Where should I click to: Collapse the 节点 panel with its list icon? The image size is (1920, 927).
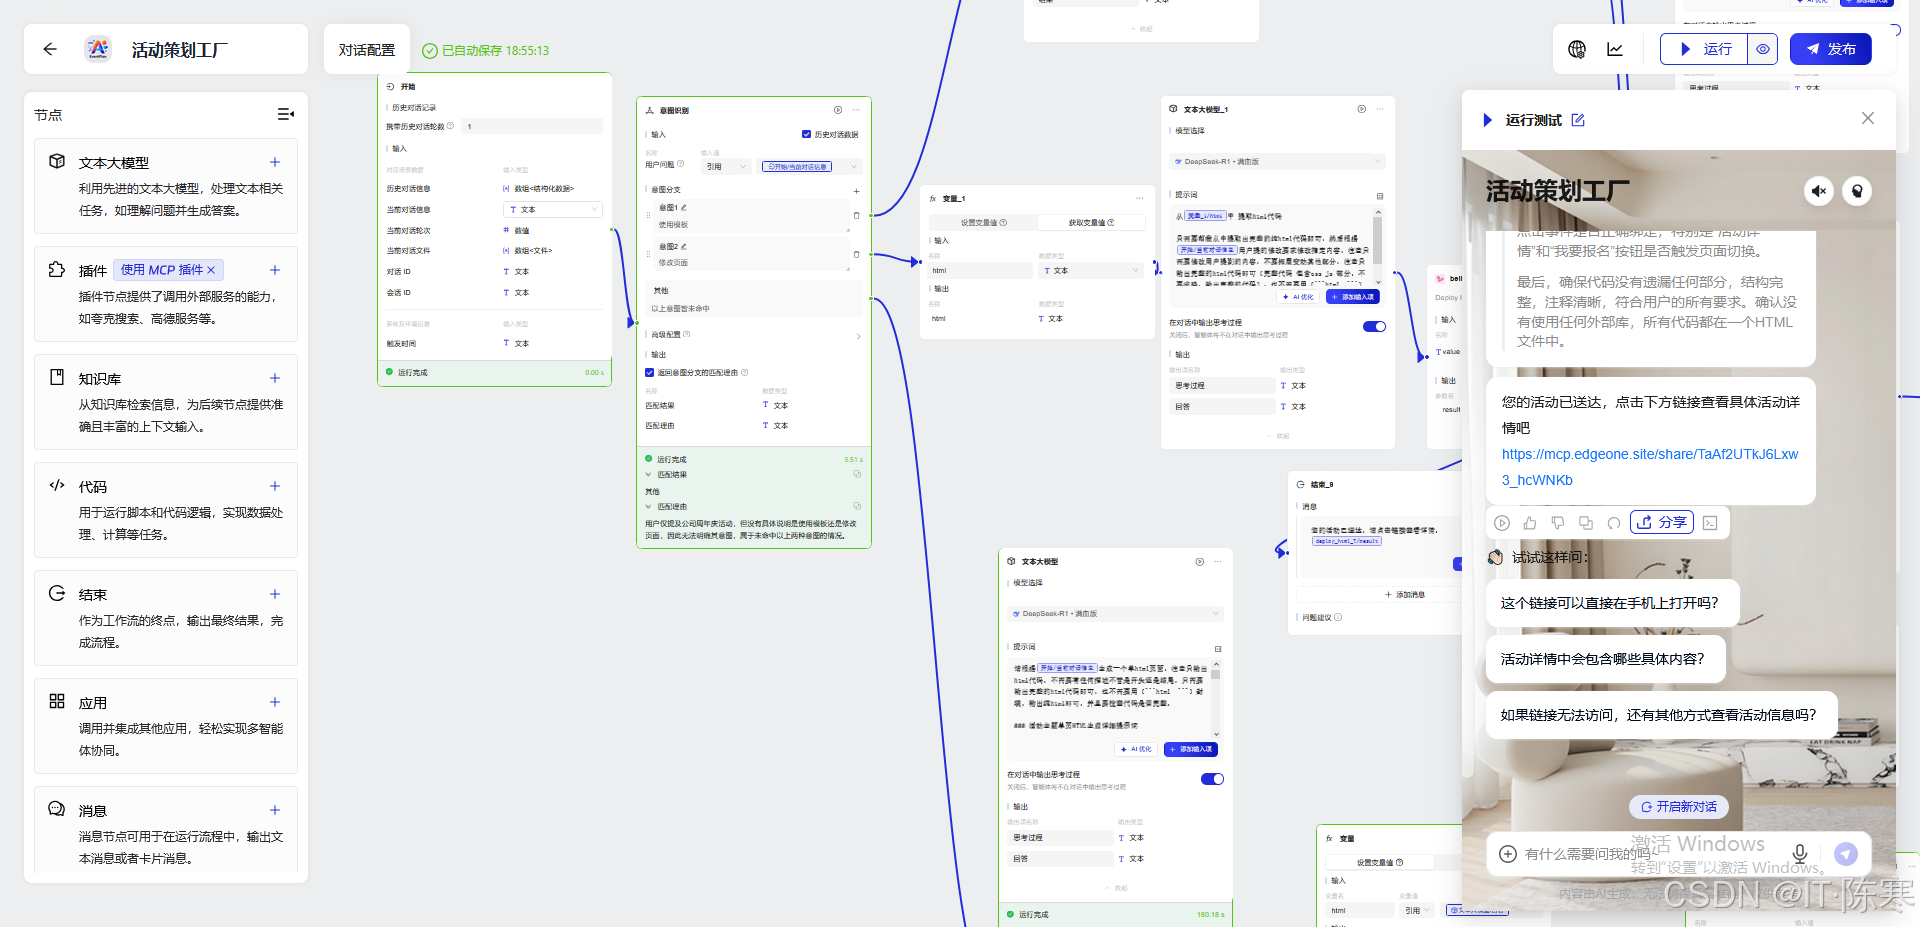tap(285, 115)
